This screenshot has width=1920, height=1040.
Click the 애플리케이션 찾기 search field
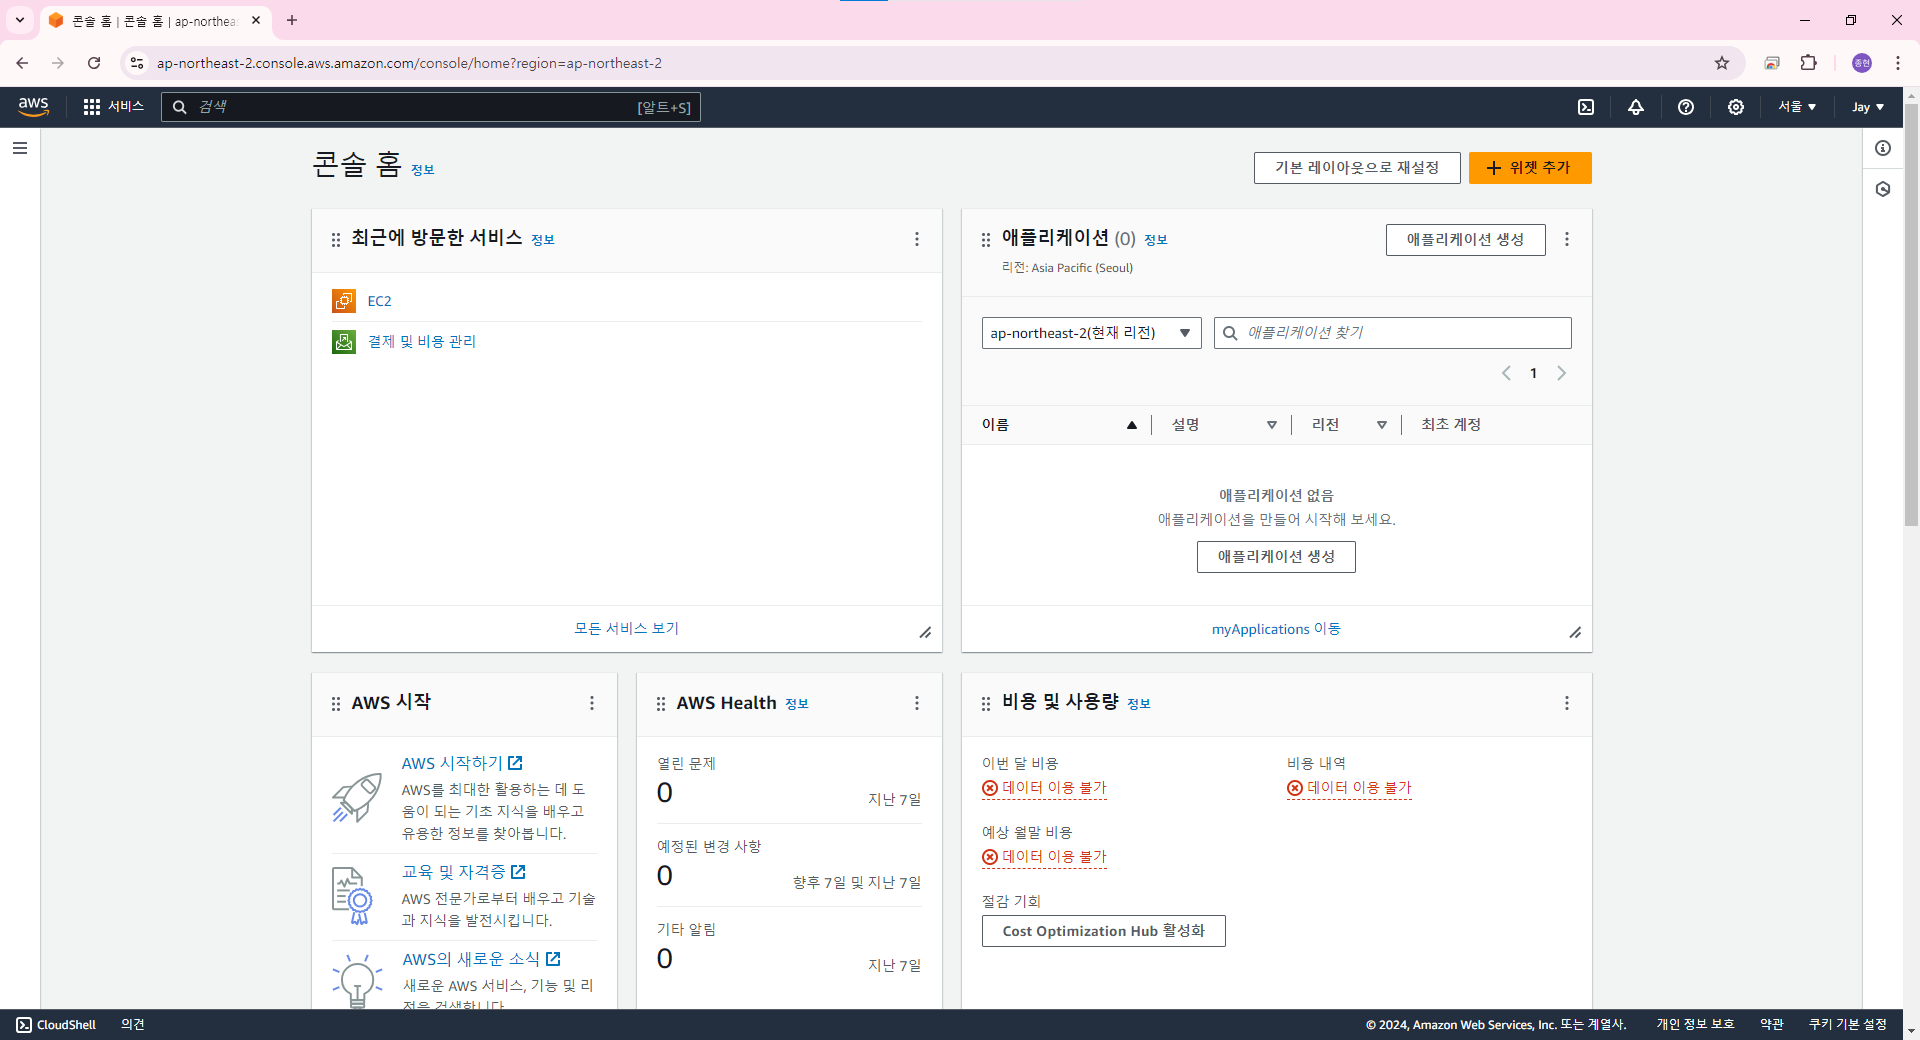click(1392, 333)
